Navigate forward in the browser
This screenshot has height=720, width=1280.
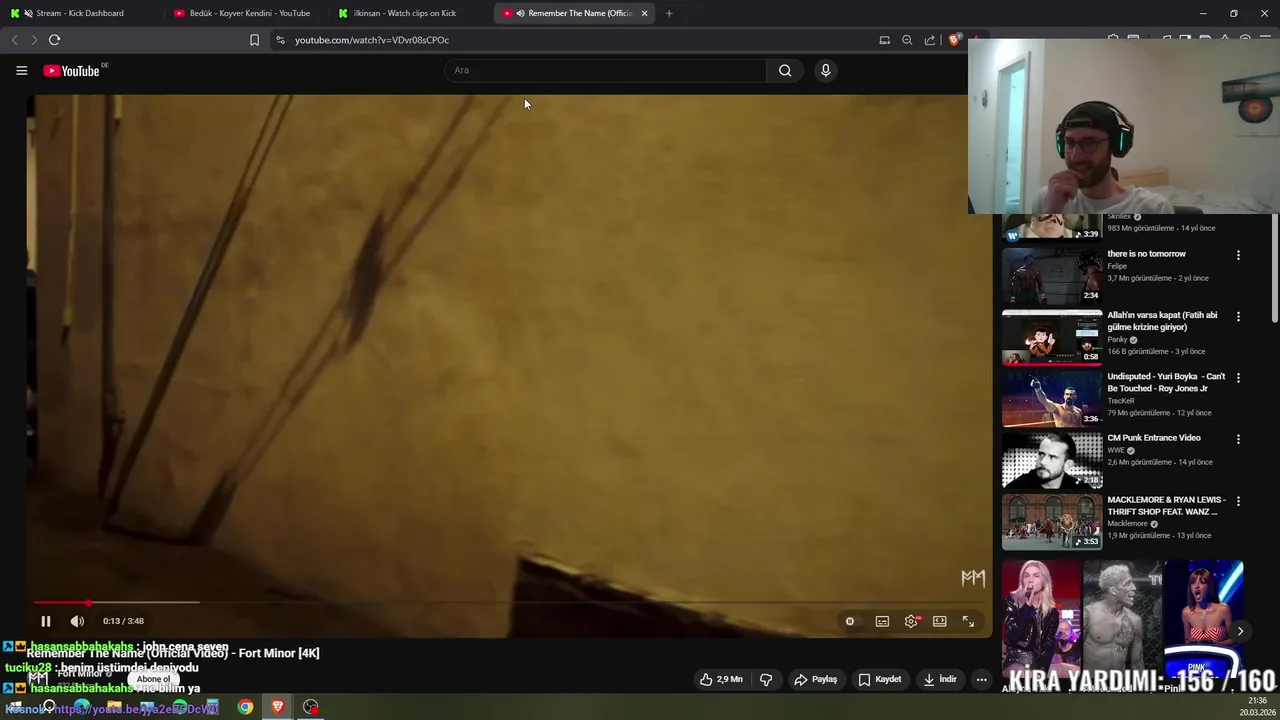coord(33,40)
